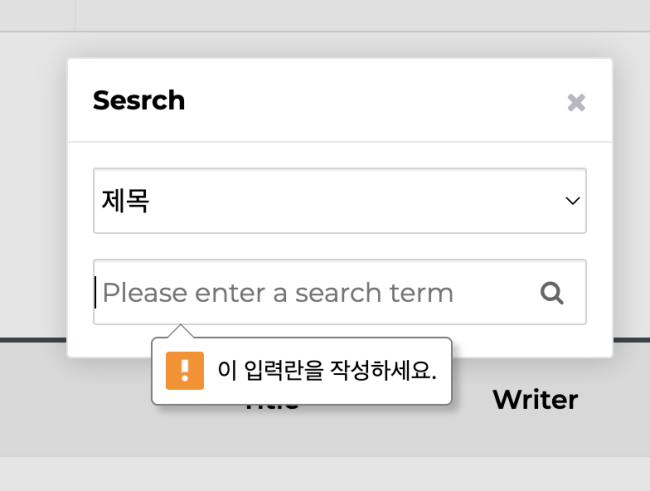Viewport: 650px width, 491px height.
Task: Click the blank area of the dialog header
Action: pos(373,100)
